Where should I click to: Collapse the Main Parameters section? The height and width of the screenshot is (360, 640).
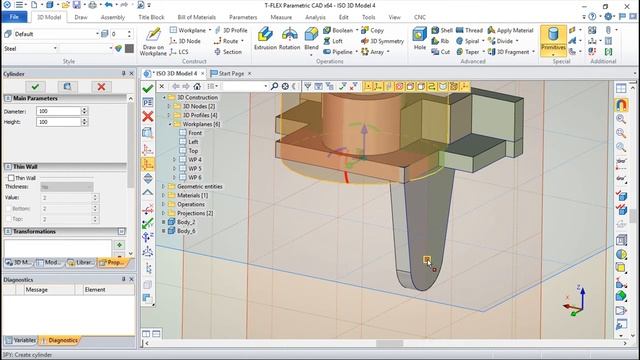[8, 98]
